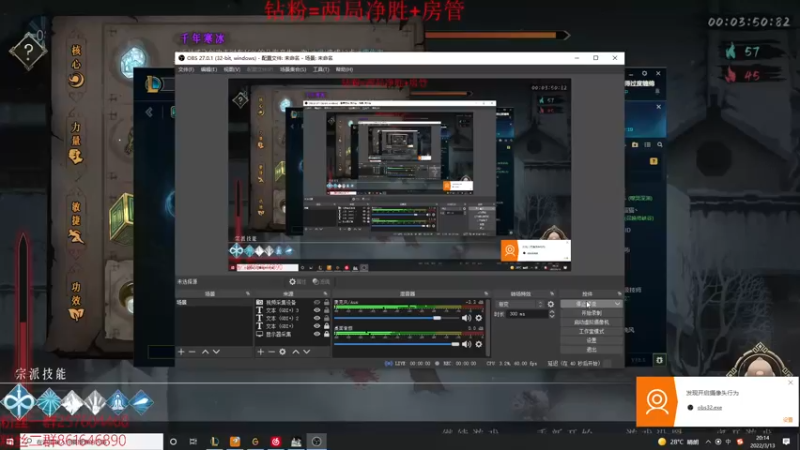Move source down in sources list

307,352
